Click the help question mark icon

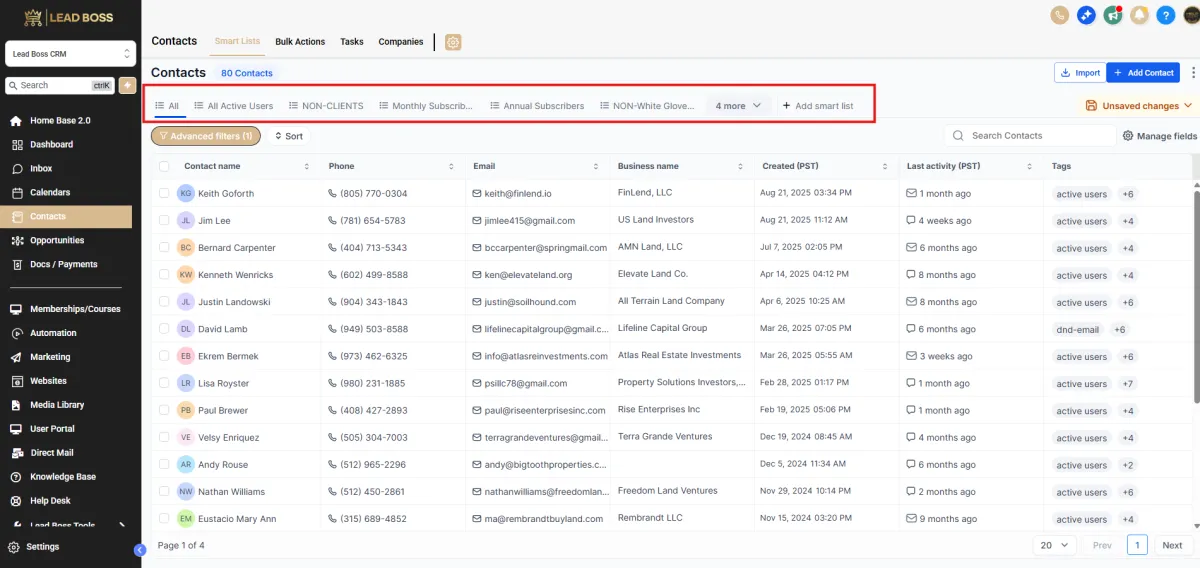(x=1165, y=15)
